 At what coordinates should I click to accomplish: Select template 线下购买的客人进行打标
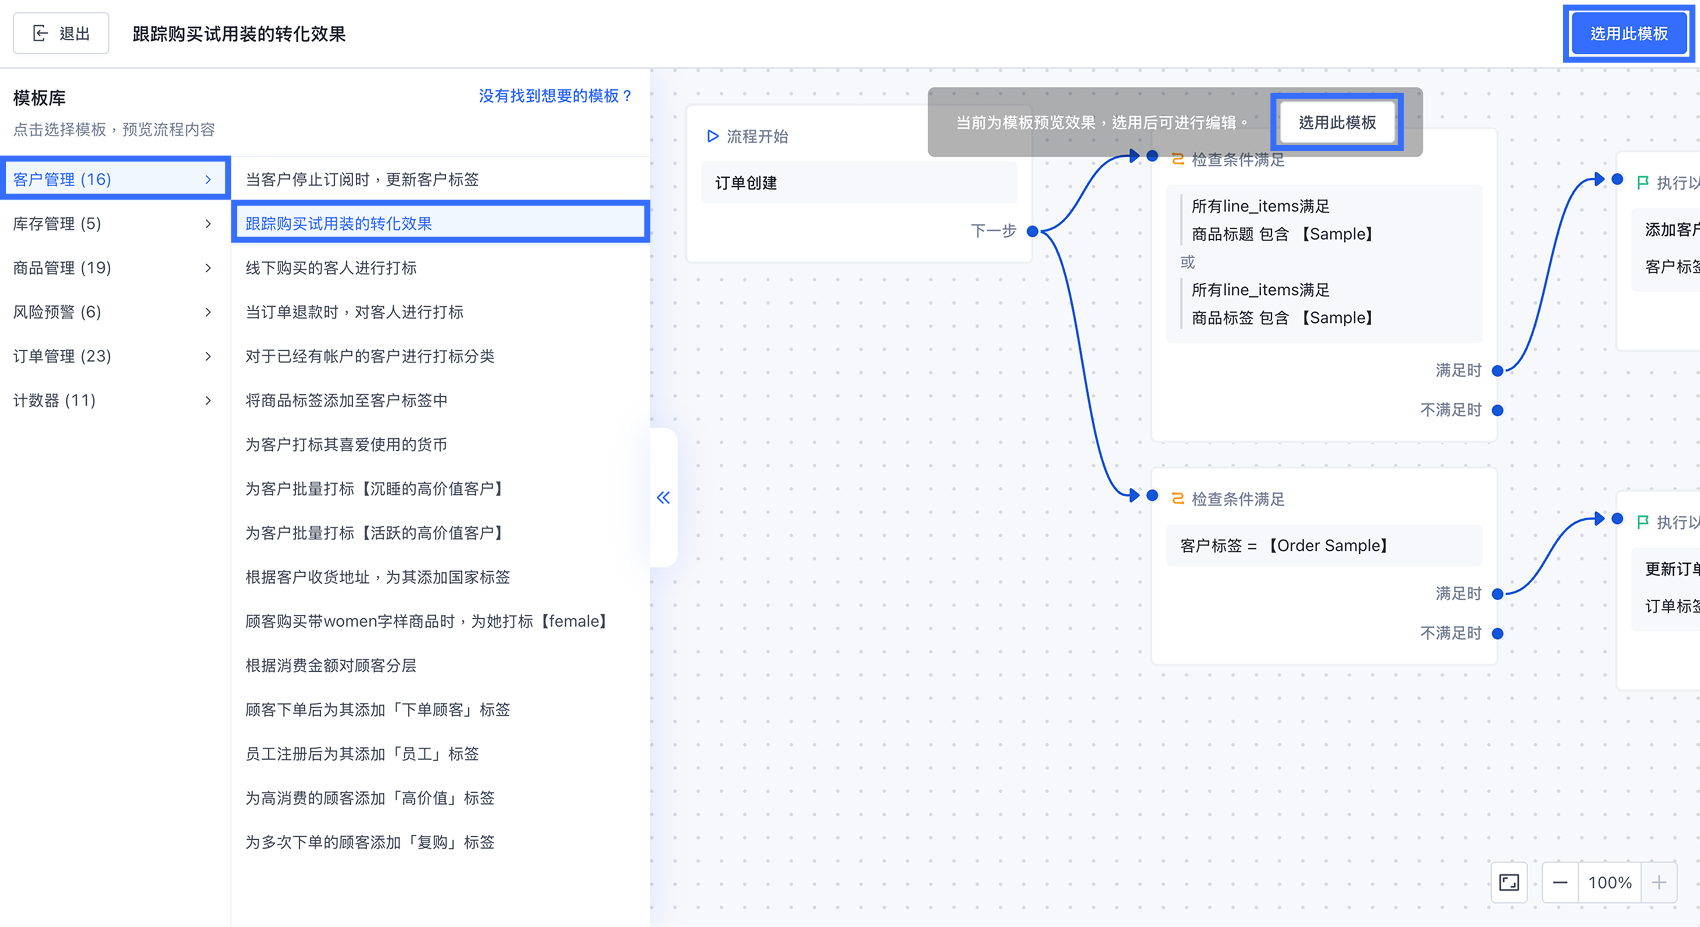tap(441, 267)
